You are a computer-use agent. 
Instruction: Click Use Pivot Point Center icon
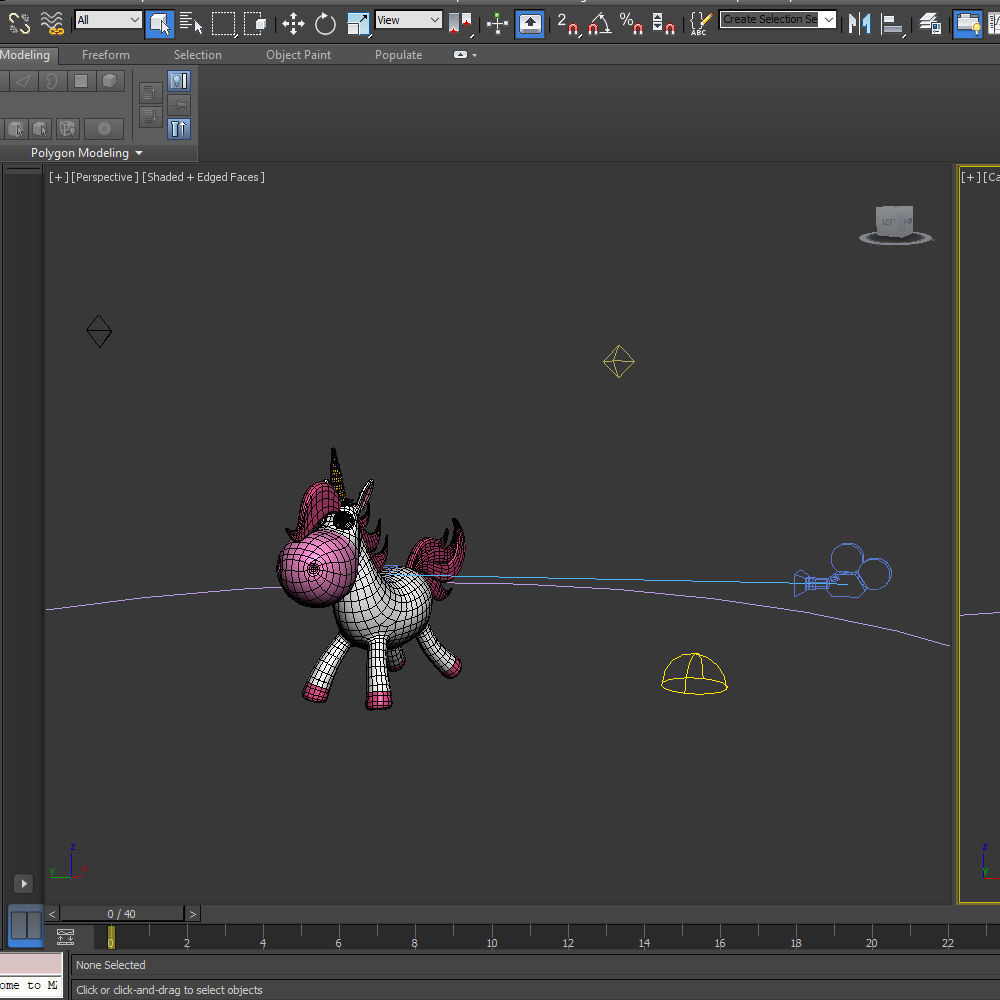[460, 24]
